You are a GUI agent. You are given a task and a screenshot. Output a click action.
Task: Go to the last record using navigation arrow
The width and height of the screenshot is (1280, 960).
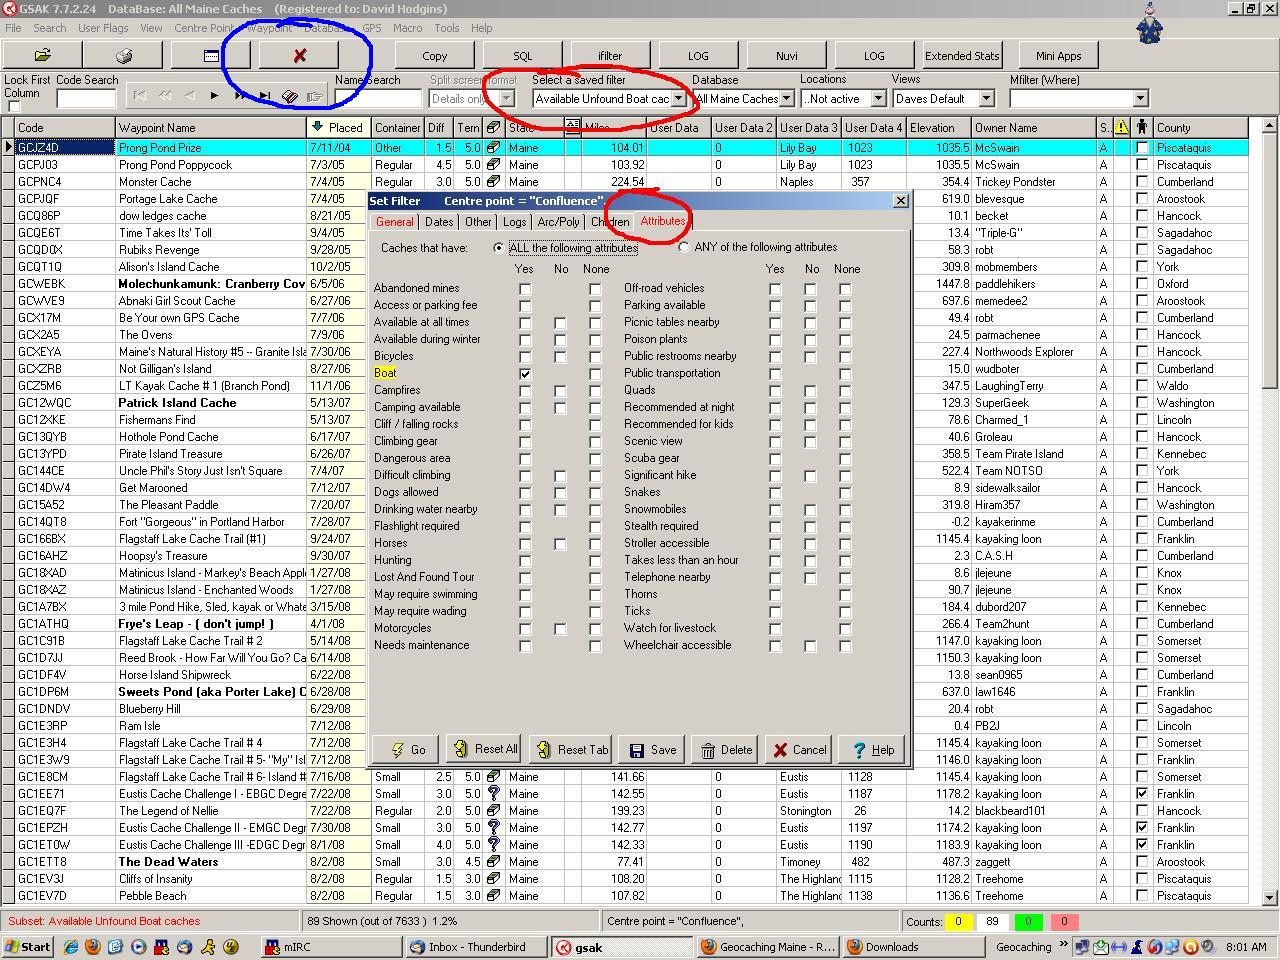[x=264, y=96]
